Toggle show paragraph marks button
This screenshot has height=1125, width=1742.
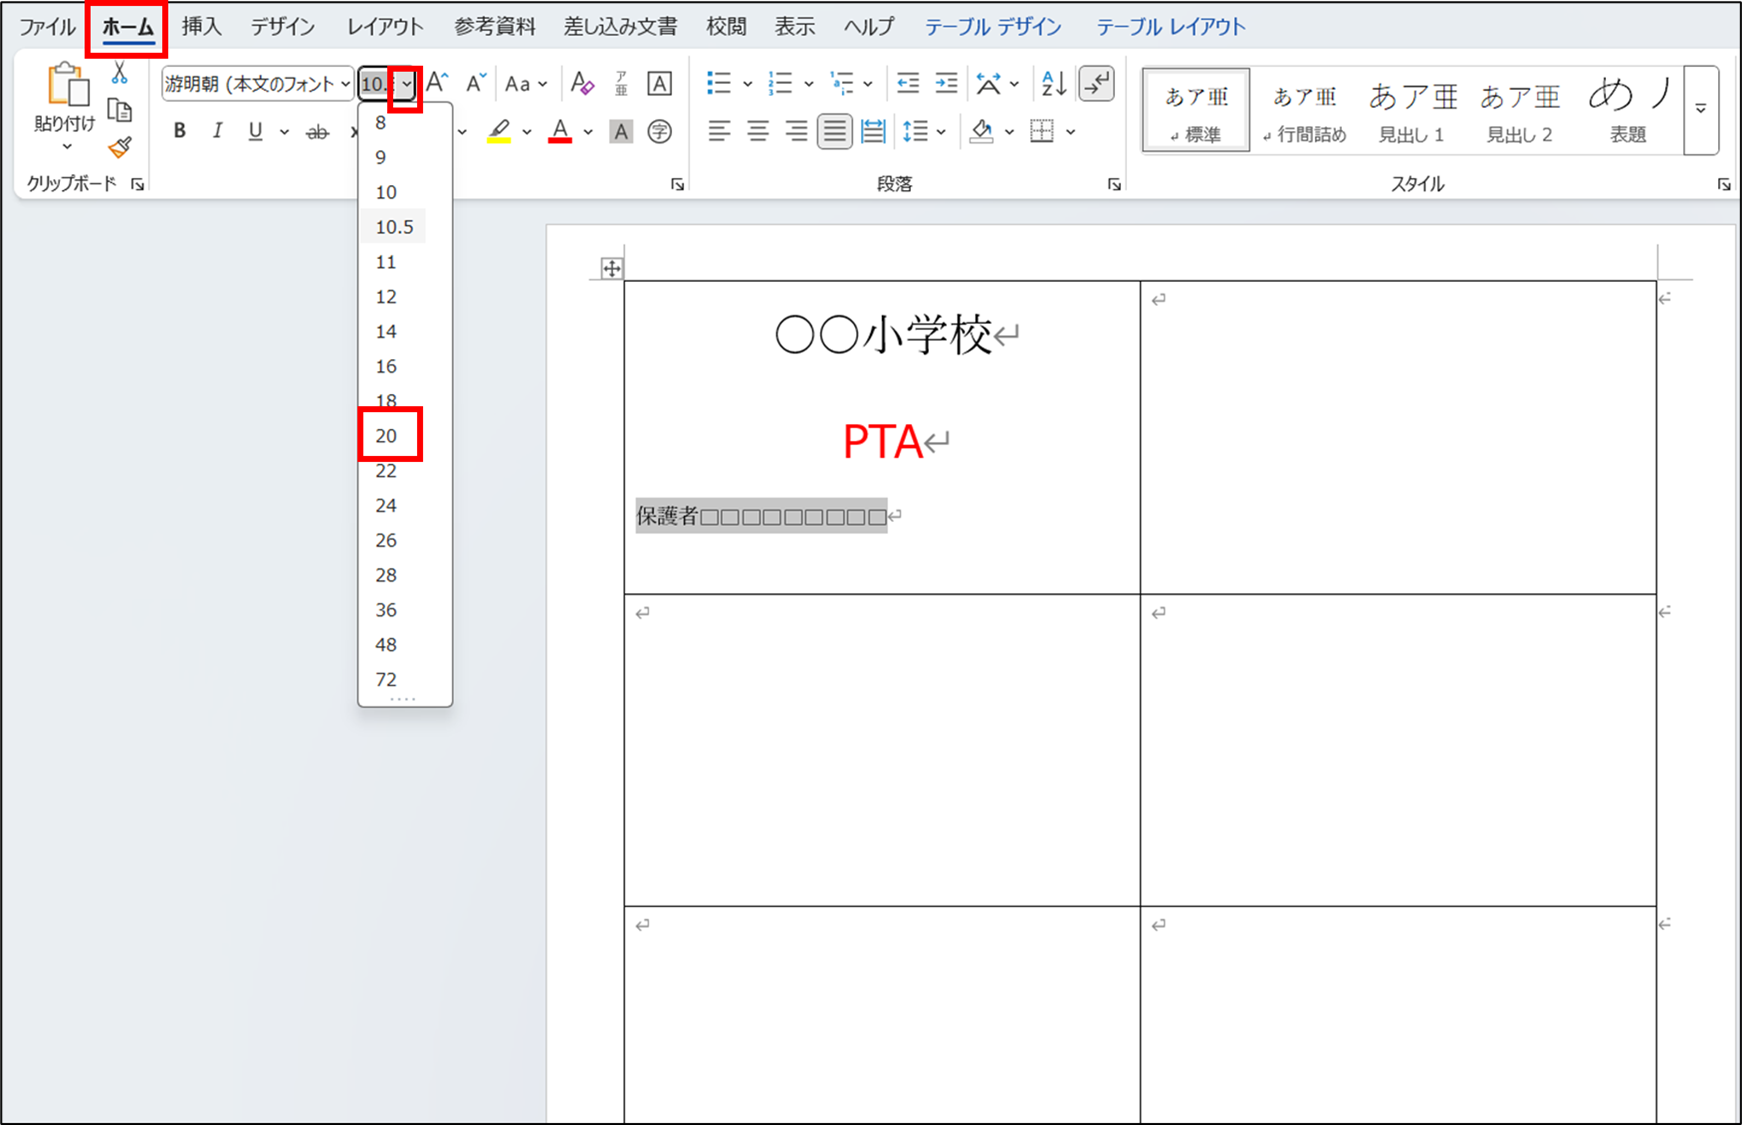coord(1097,83)
